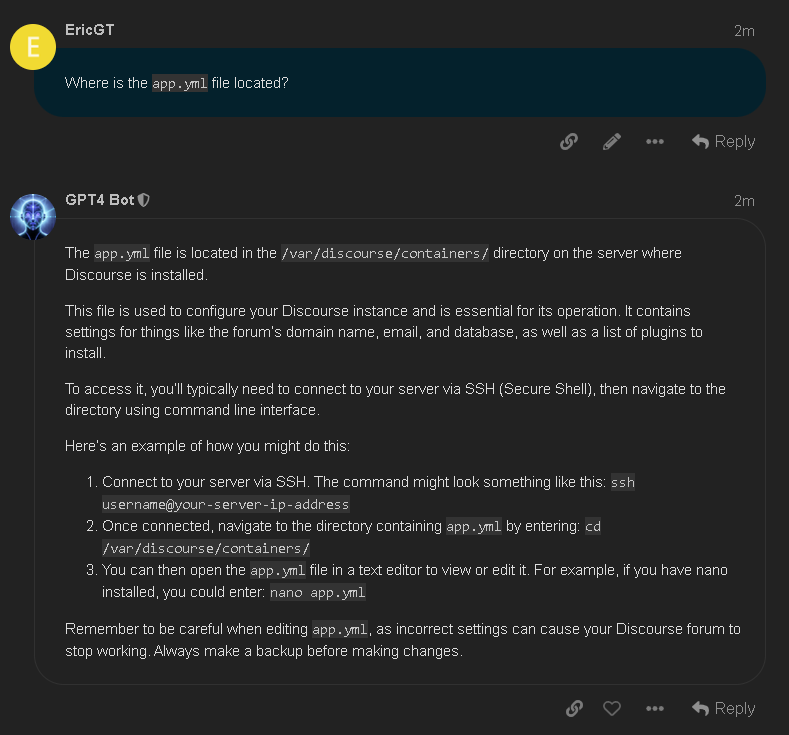Click the ssh code in step one
Viewport: 789px width, 735px height.
(x=622, y=482)
